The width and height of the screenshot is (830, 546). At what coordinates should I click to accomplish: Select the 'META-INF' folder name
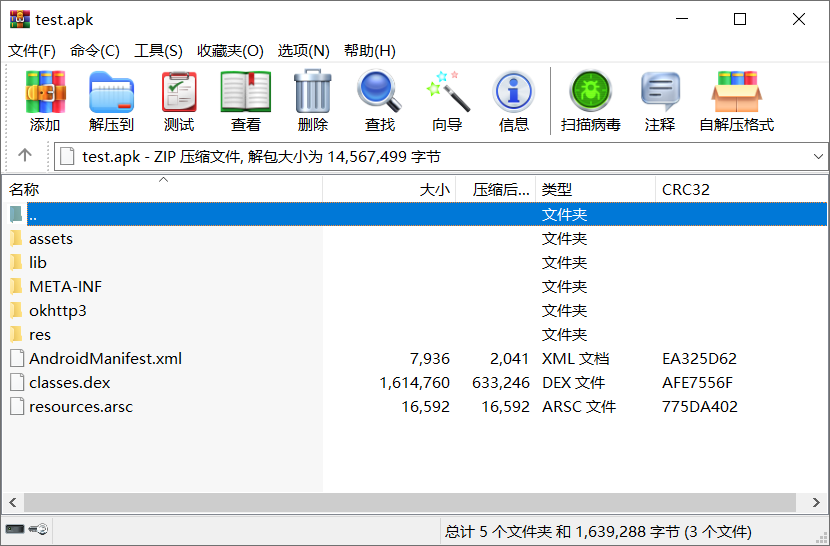click(66, 287)
